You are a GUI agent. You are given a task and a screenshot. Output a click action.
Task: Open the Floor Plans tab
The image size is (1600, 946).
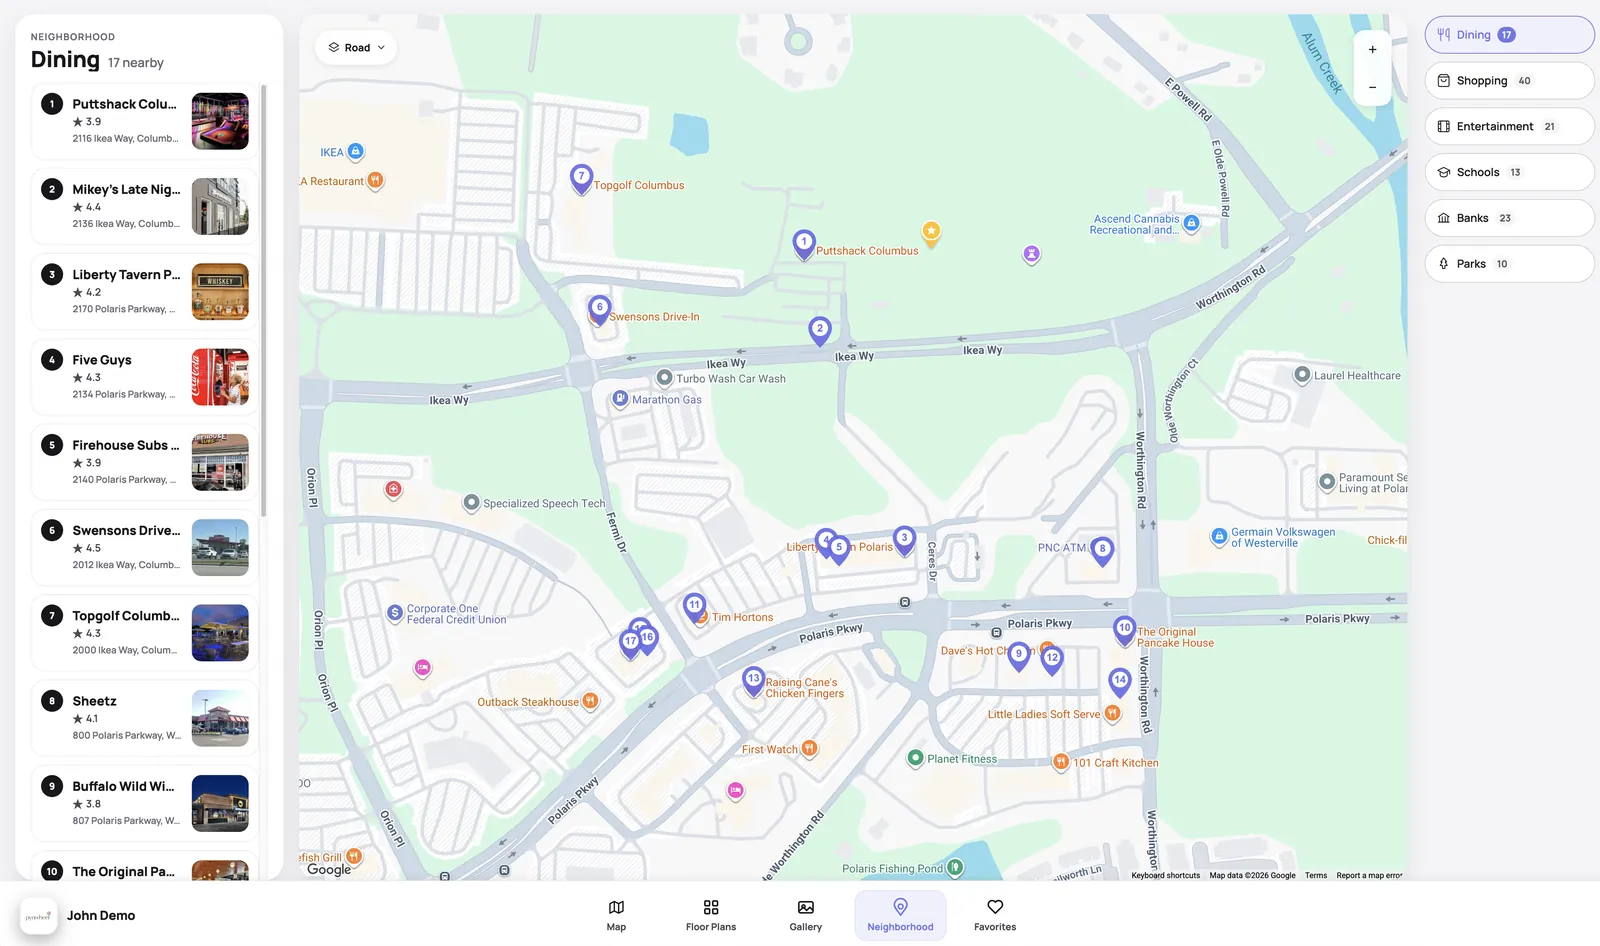click(x=711, y=915)
